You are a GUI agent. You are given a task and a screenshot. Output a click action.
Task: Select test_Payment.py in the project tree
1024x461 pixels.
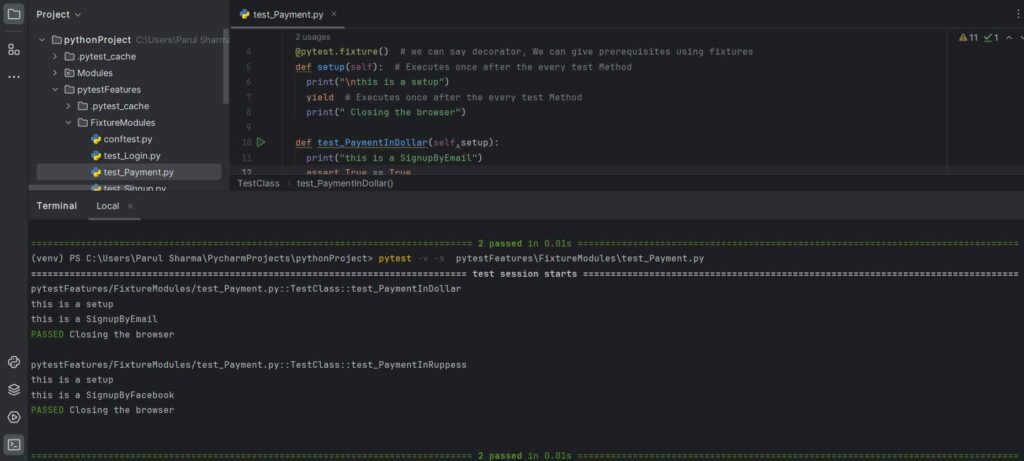(129, 172)
